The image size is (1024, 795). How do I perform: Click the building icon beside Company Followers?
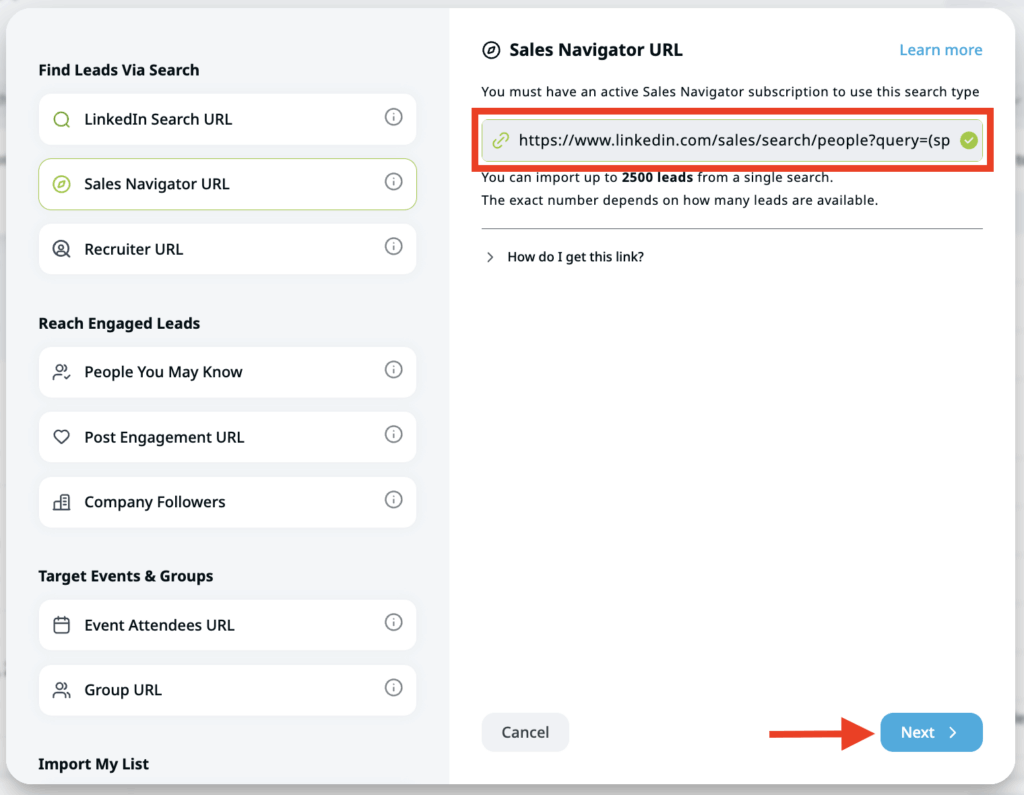coord(61,502)
